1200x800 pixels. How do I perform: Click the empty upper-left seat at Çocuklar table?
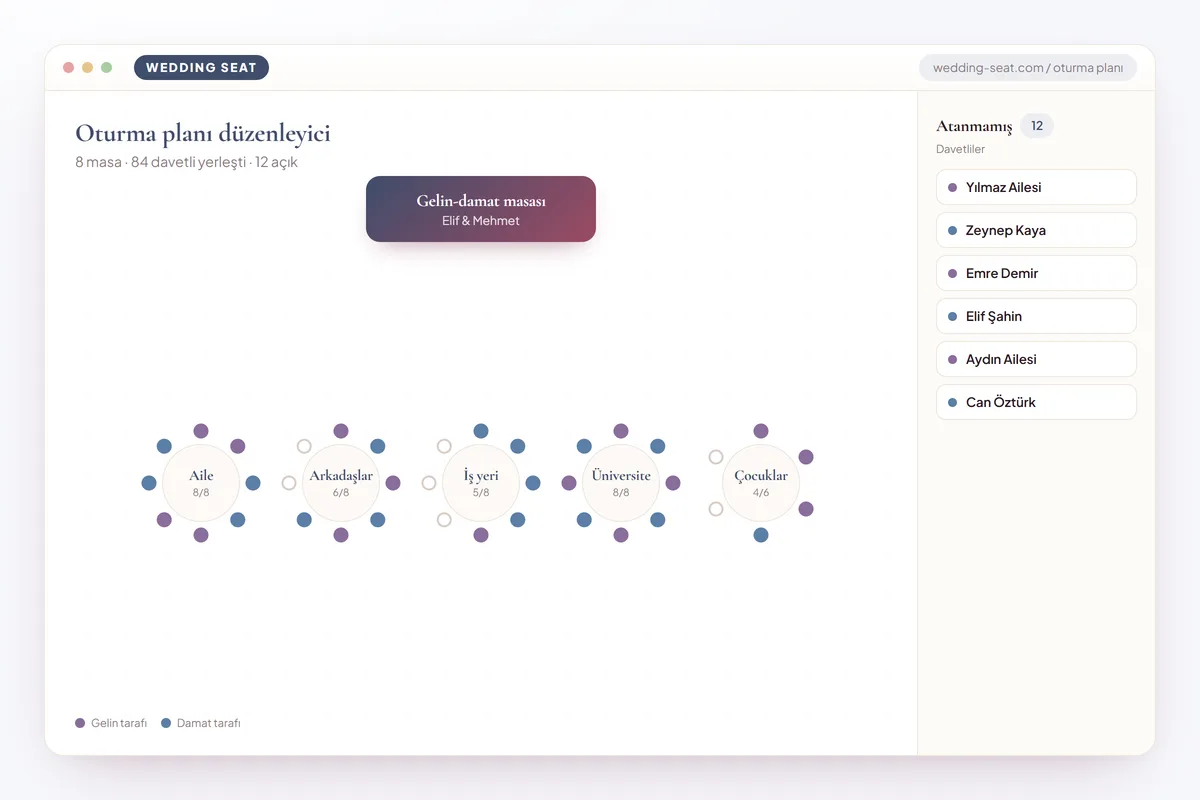[x=716, y=457]
